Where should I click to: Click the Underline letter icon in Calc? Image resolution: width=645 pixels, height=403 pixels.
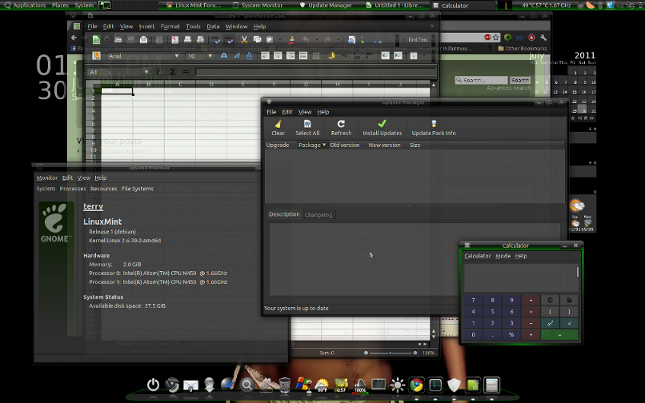249,56
